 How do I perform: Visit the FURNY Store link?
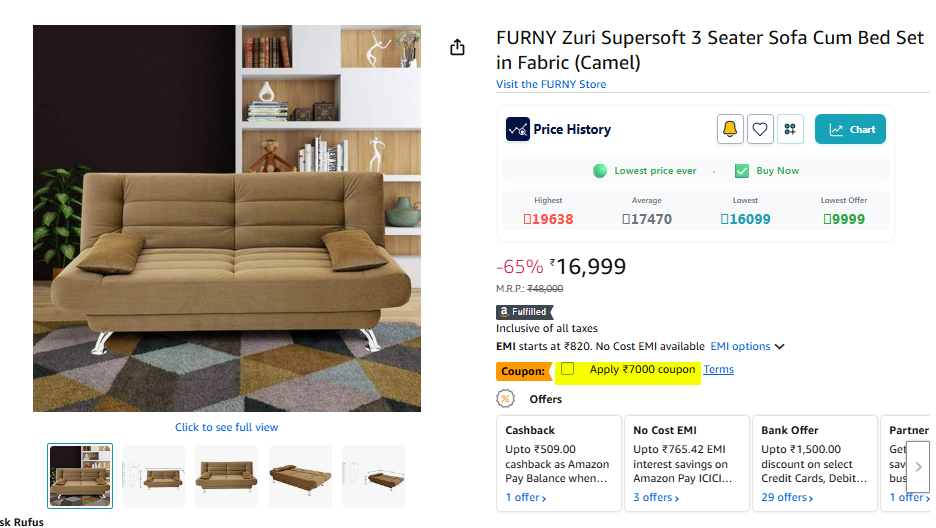(551, 84)
